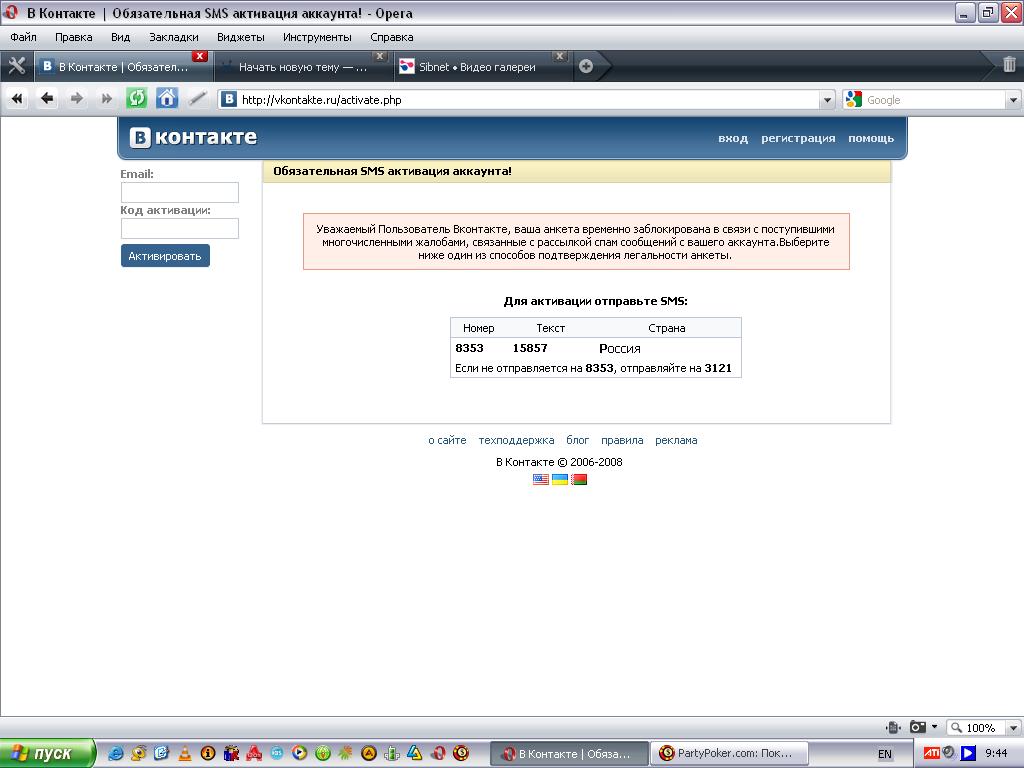The image size is (1024, 768).
Task: Click the Код активации input field
Action: tap(180, 229)
